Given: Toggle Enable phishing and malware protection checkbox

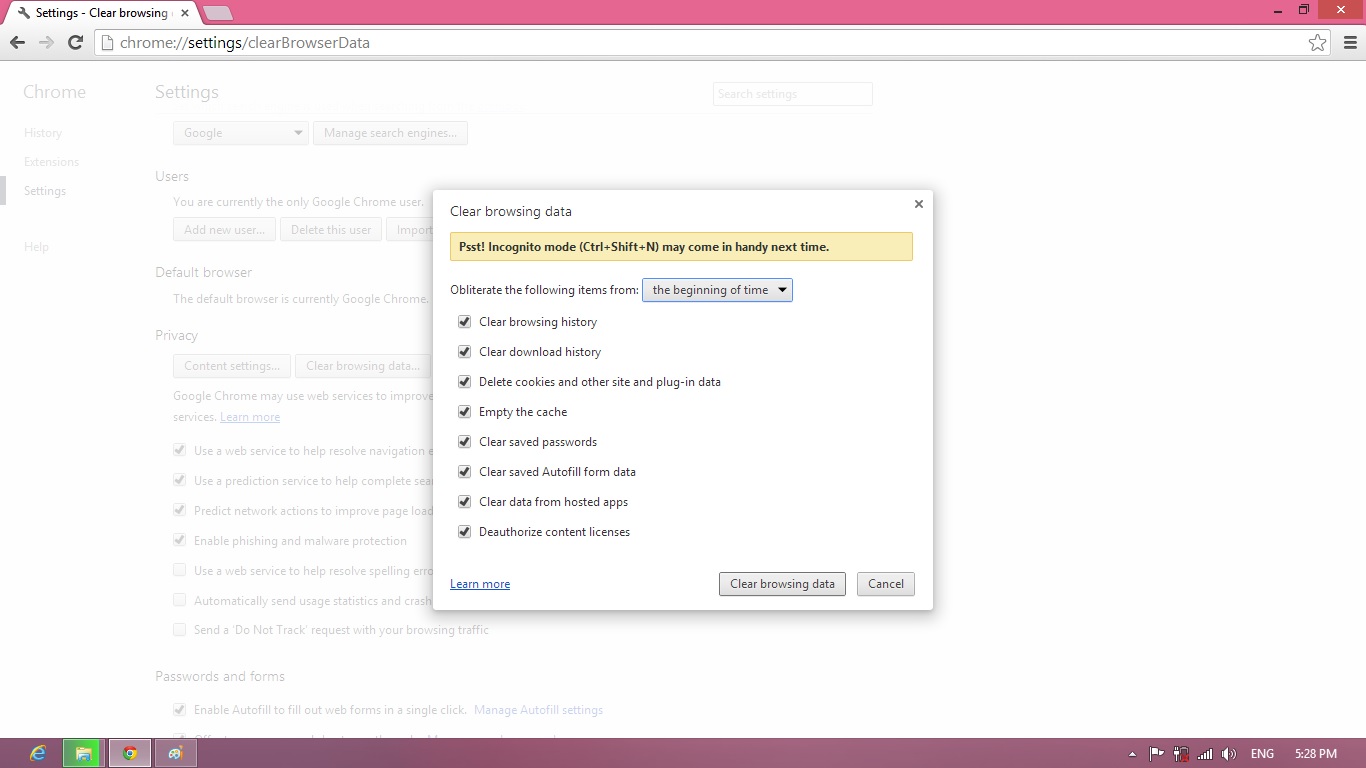Looking at the screenshot, I should (x=180, y=540).
